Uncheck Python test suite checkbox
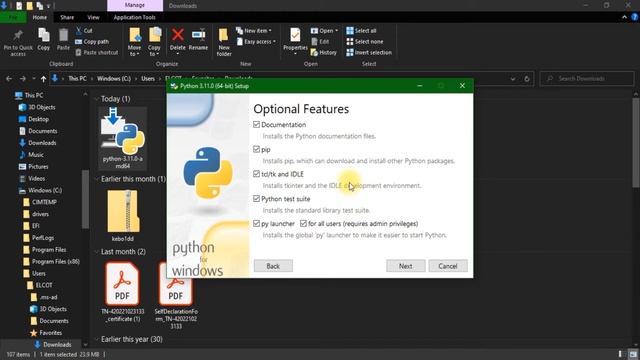Viewport: 640px width, 360px height. point(256,199)
